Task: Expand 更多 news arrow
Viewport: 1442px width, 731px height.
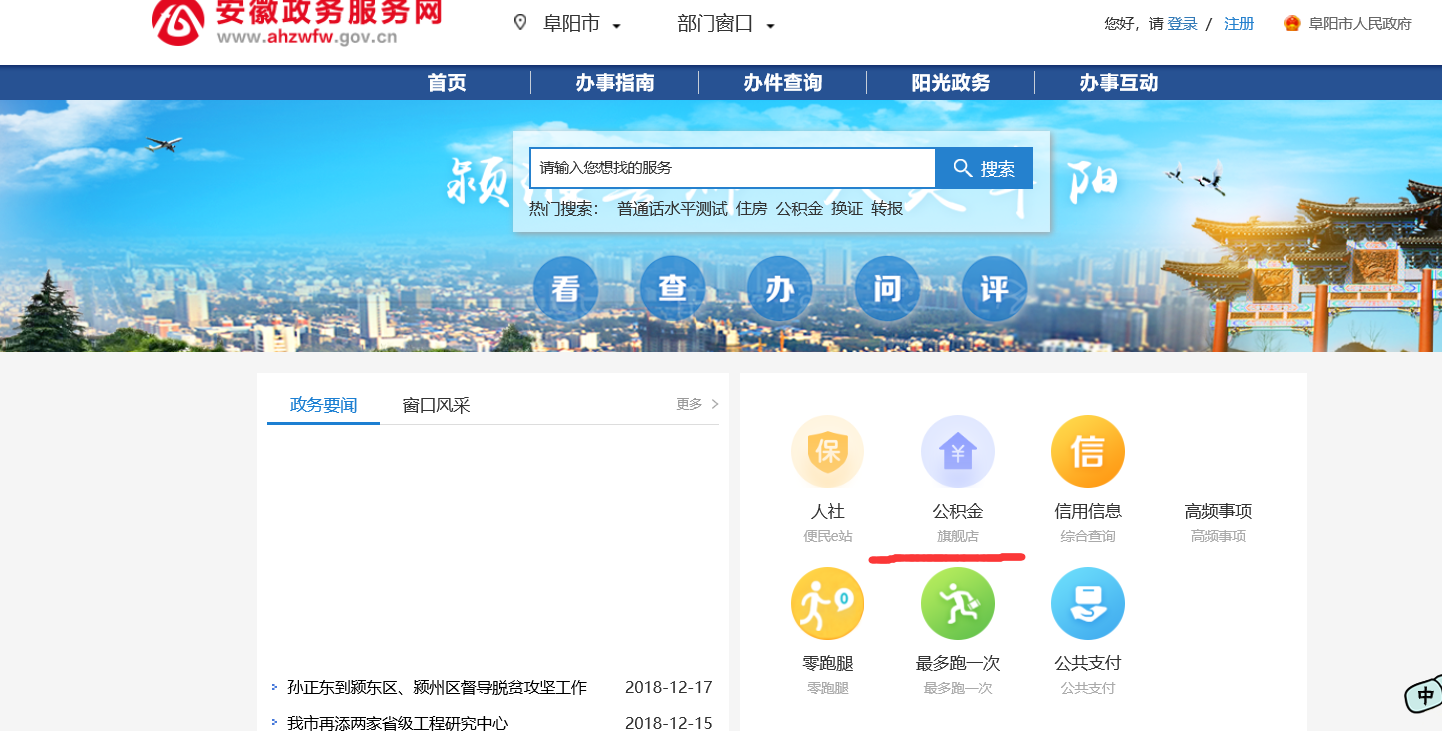Action: pyautogui.click(x=697, y=404)
